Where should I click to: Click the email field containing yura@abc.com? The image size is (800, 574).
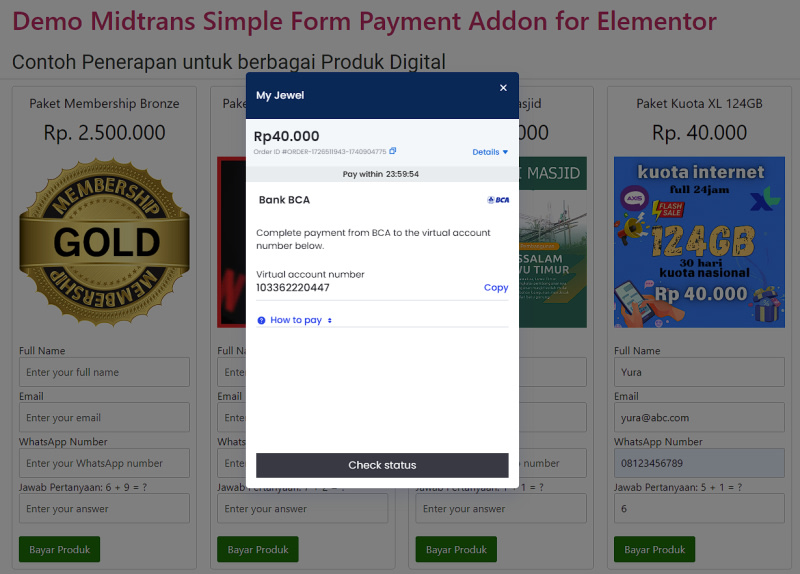tap(699, 418)
